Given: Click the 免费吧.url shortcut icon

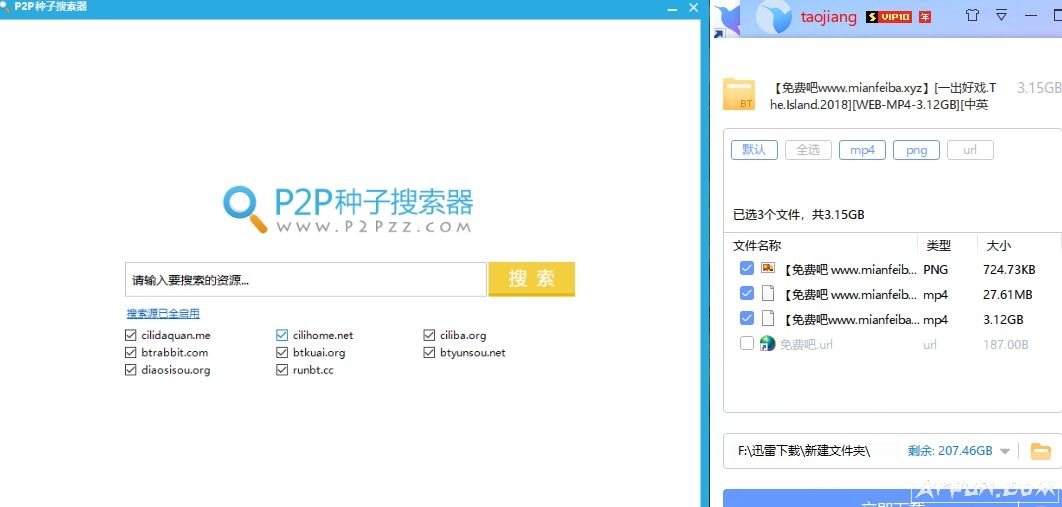Looking at the screenshot, I should [x=767, y=343].
